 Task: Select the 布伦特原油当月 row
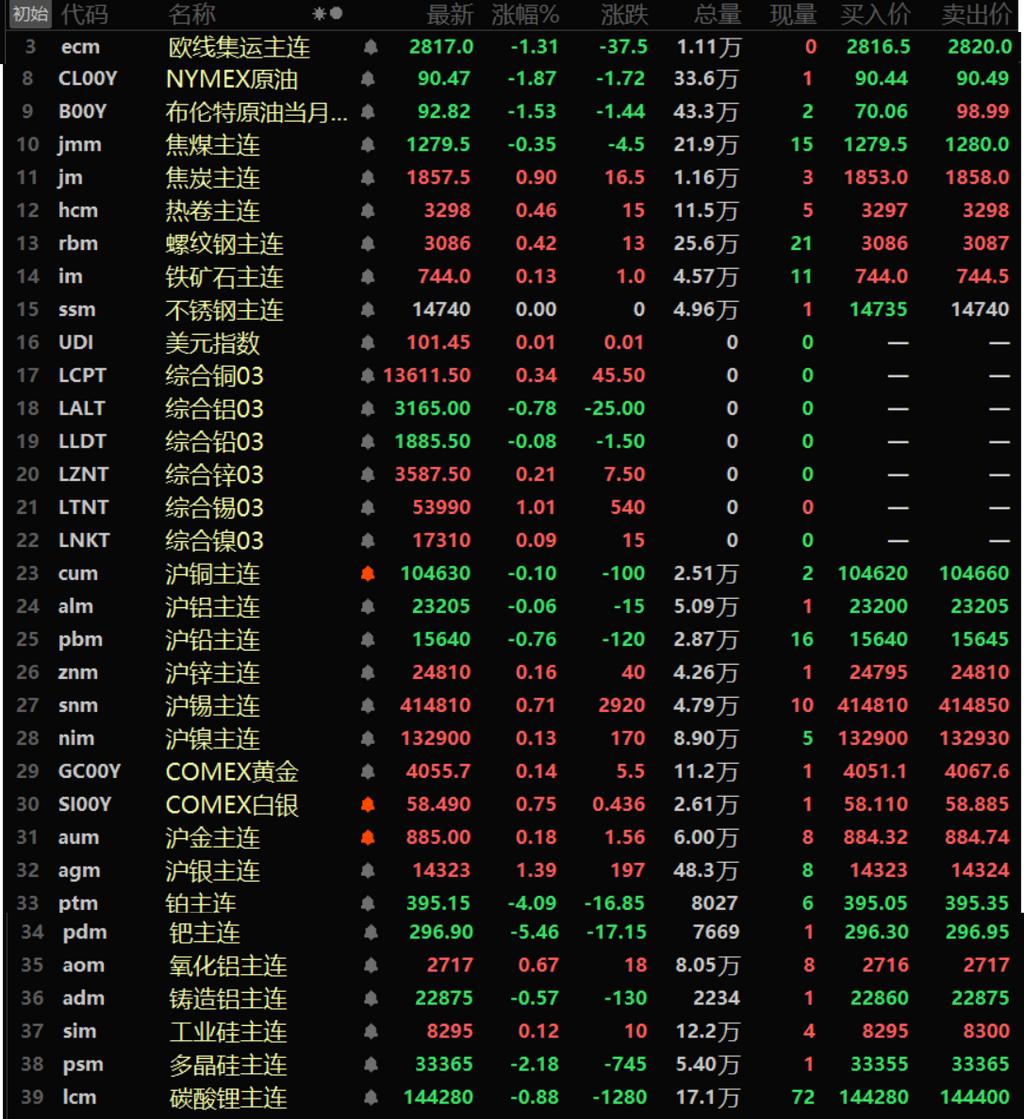[514, 112]
